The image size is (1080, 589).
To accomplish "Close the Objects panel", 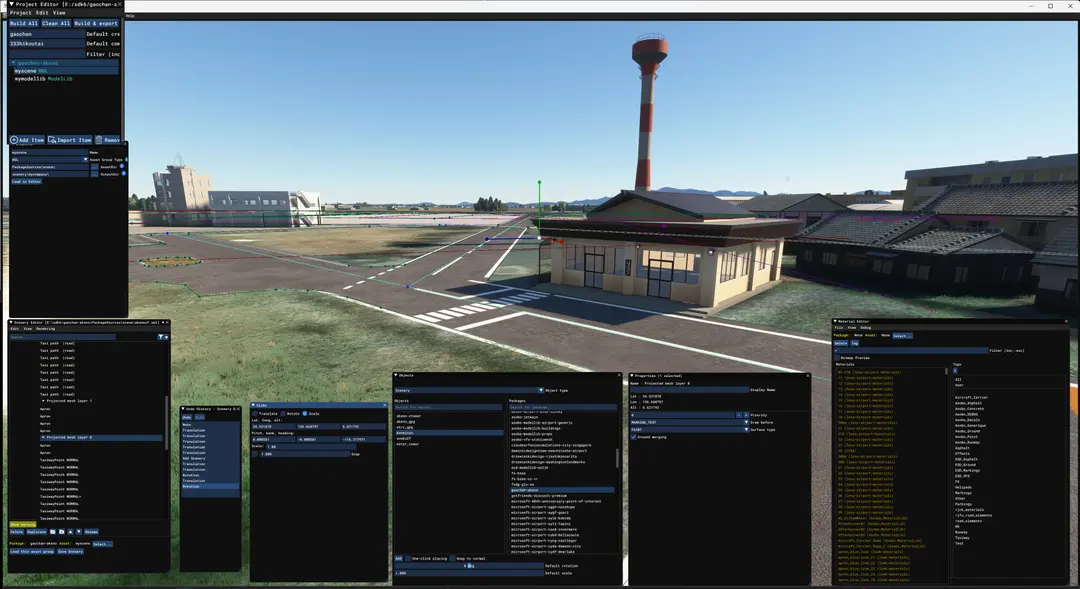I will click(x=619, y=375).
